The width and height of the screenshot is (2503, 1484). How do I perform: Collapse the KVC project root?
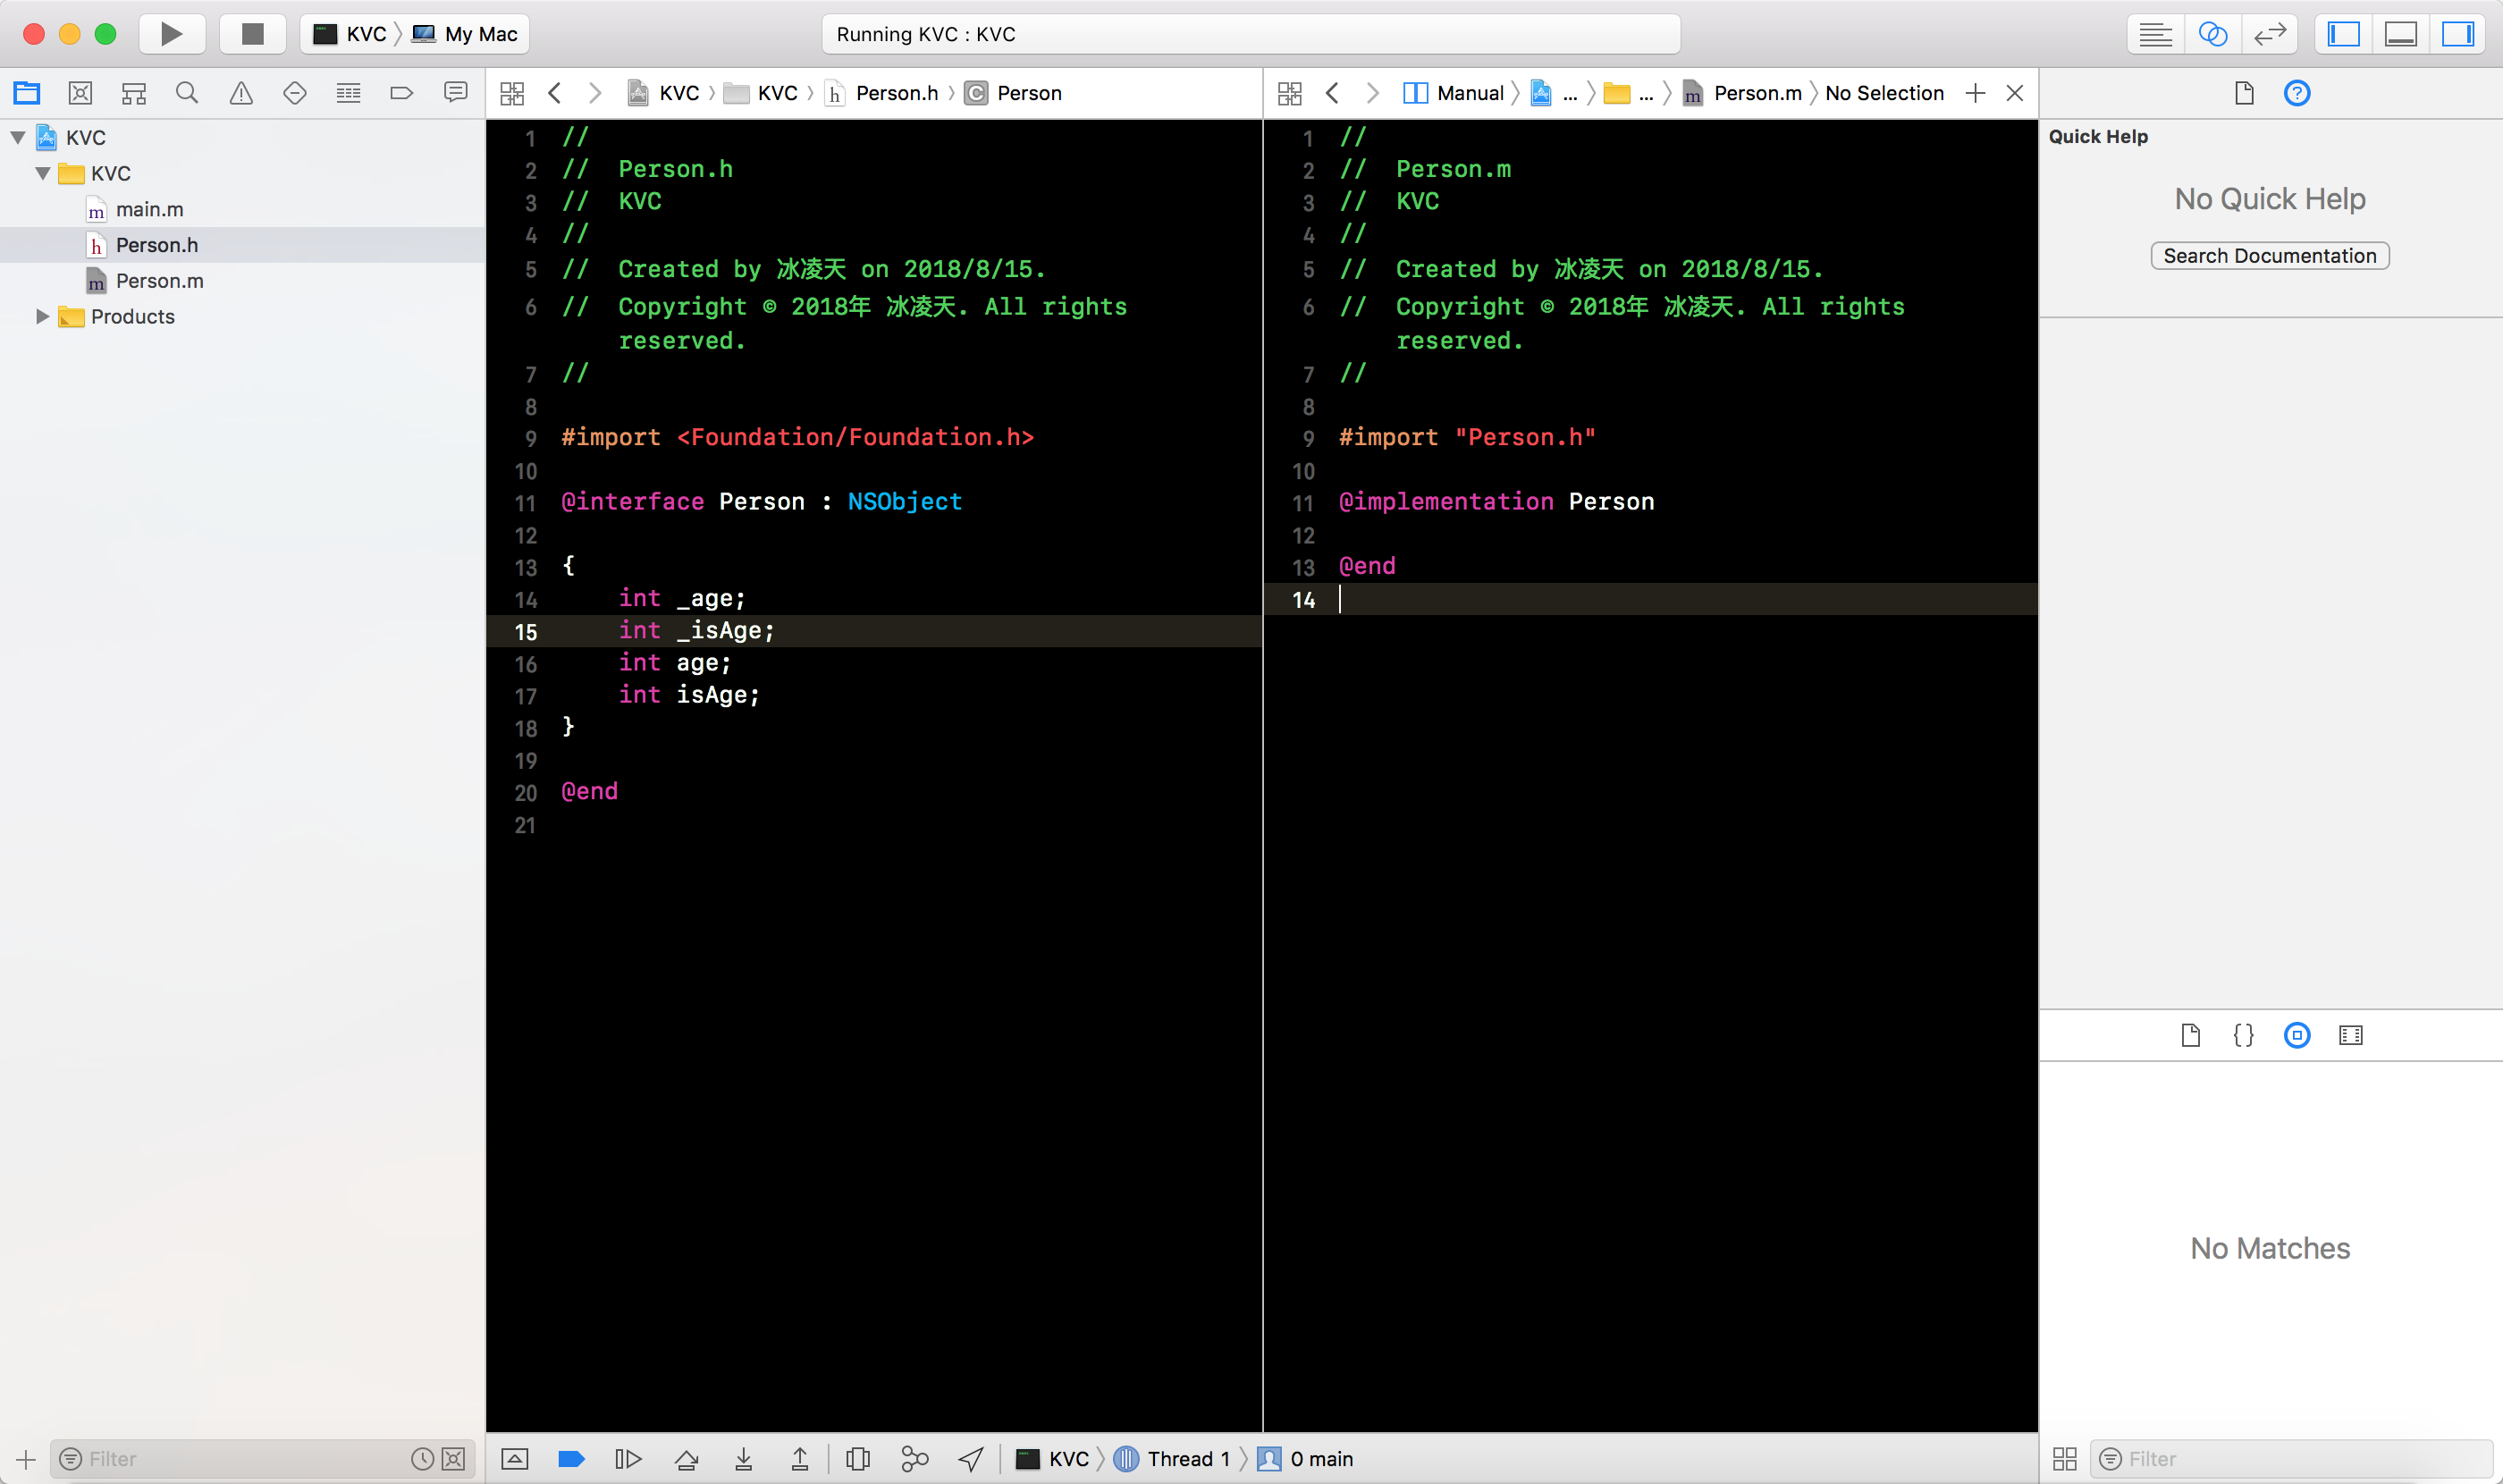[x=18, y=138]
